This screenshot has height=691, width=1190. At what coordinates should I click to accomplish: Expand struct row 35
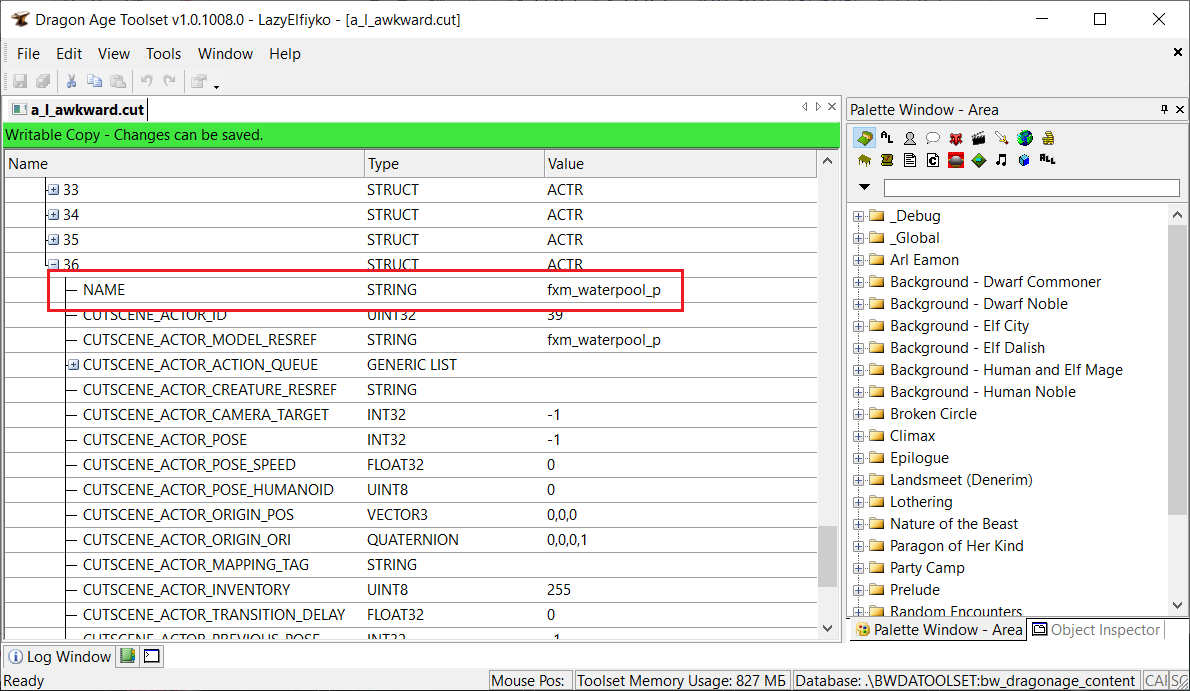53,240
